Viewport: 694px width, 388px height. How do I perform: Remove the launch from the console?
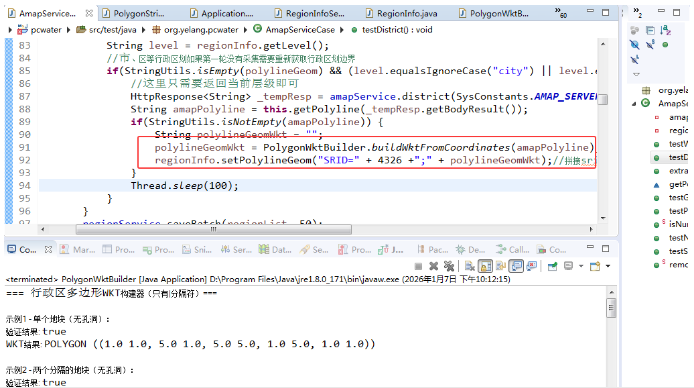point(433,266)
